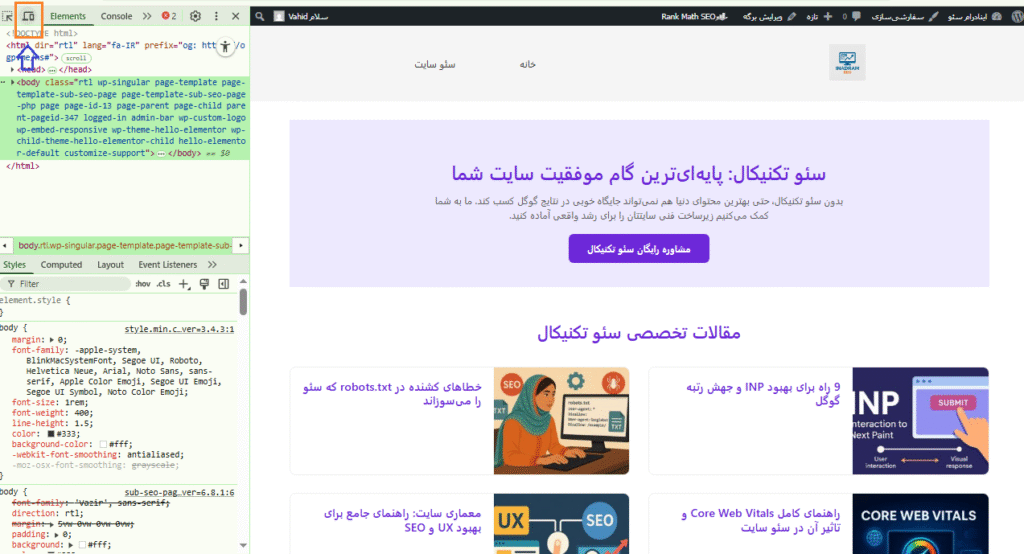Open the Core Web Vitals article title link
The height and width of the screenshot is (554, 1024).
[761, 521]
